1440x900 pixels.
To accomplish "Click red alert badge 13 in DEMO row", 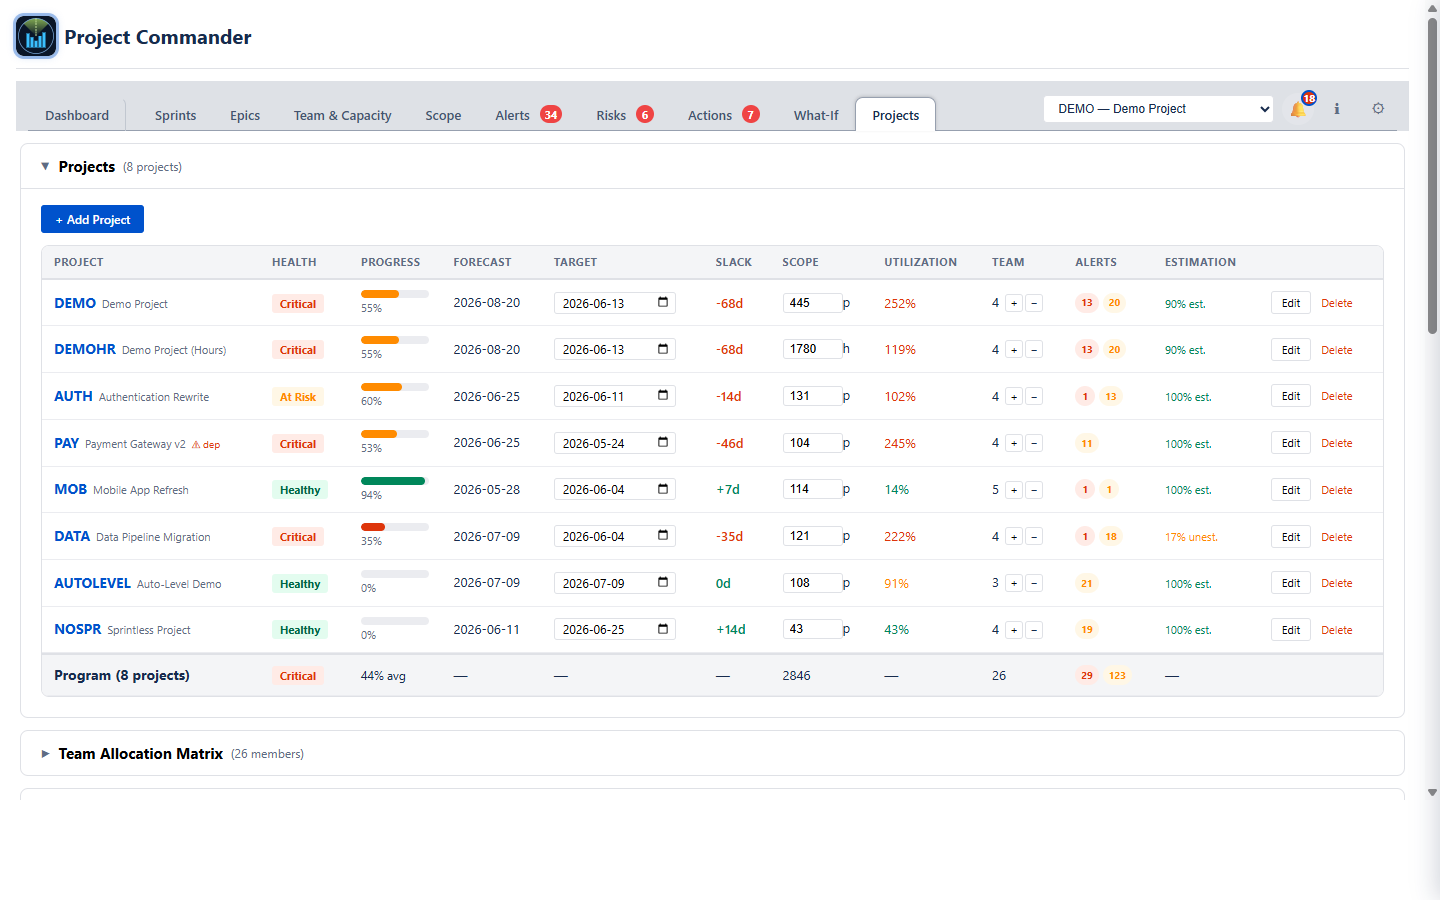I will [x=1086, y=303].
